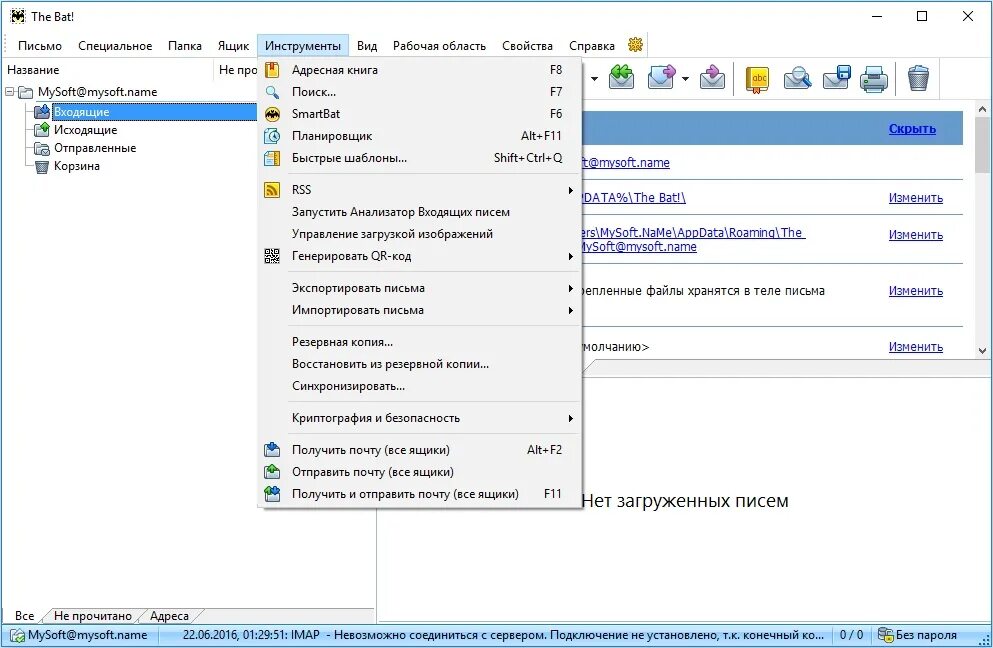The height and width of the screenshot is (648, 993).
Task: Open the Письмо menu
Action: (x=40, y=46)
